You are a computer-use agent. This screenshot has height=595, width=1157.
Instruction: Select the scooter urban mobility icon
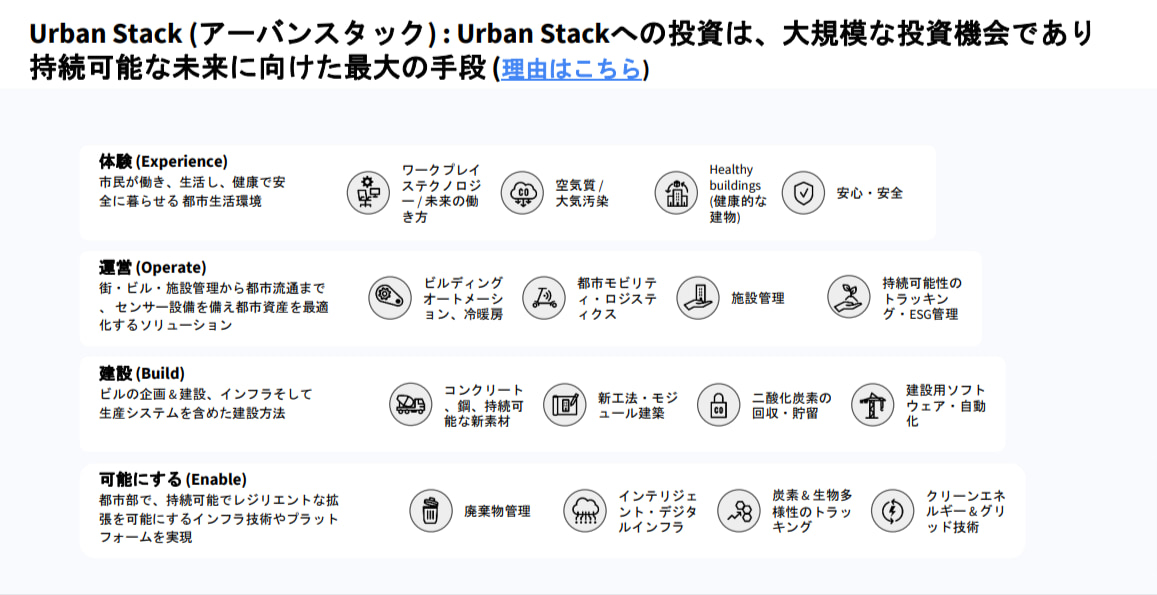(544, 298)
